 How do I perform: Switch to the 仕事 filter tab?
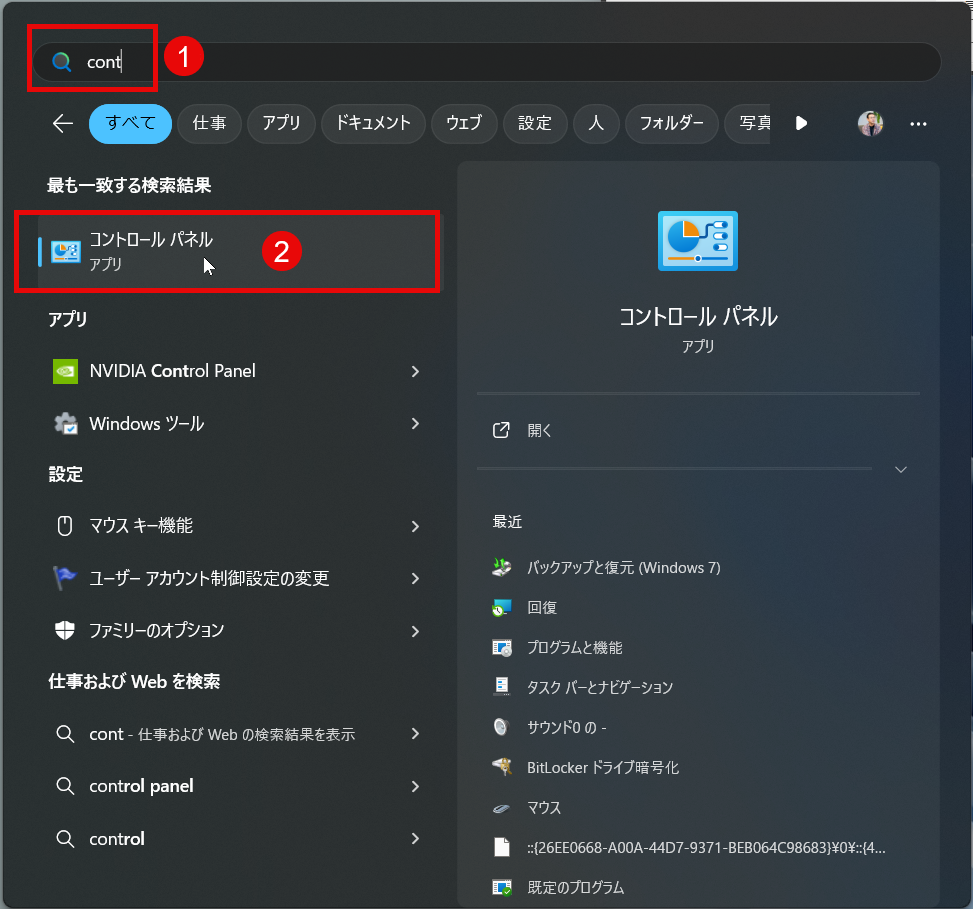pos(209,123)
